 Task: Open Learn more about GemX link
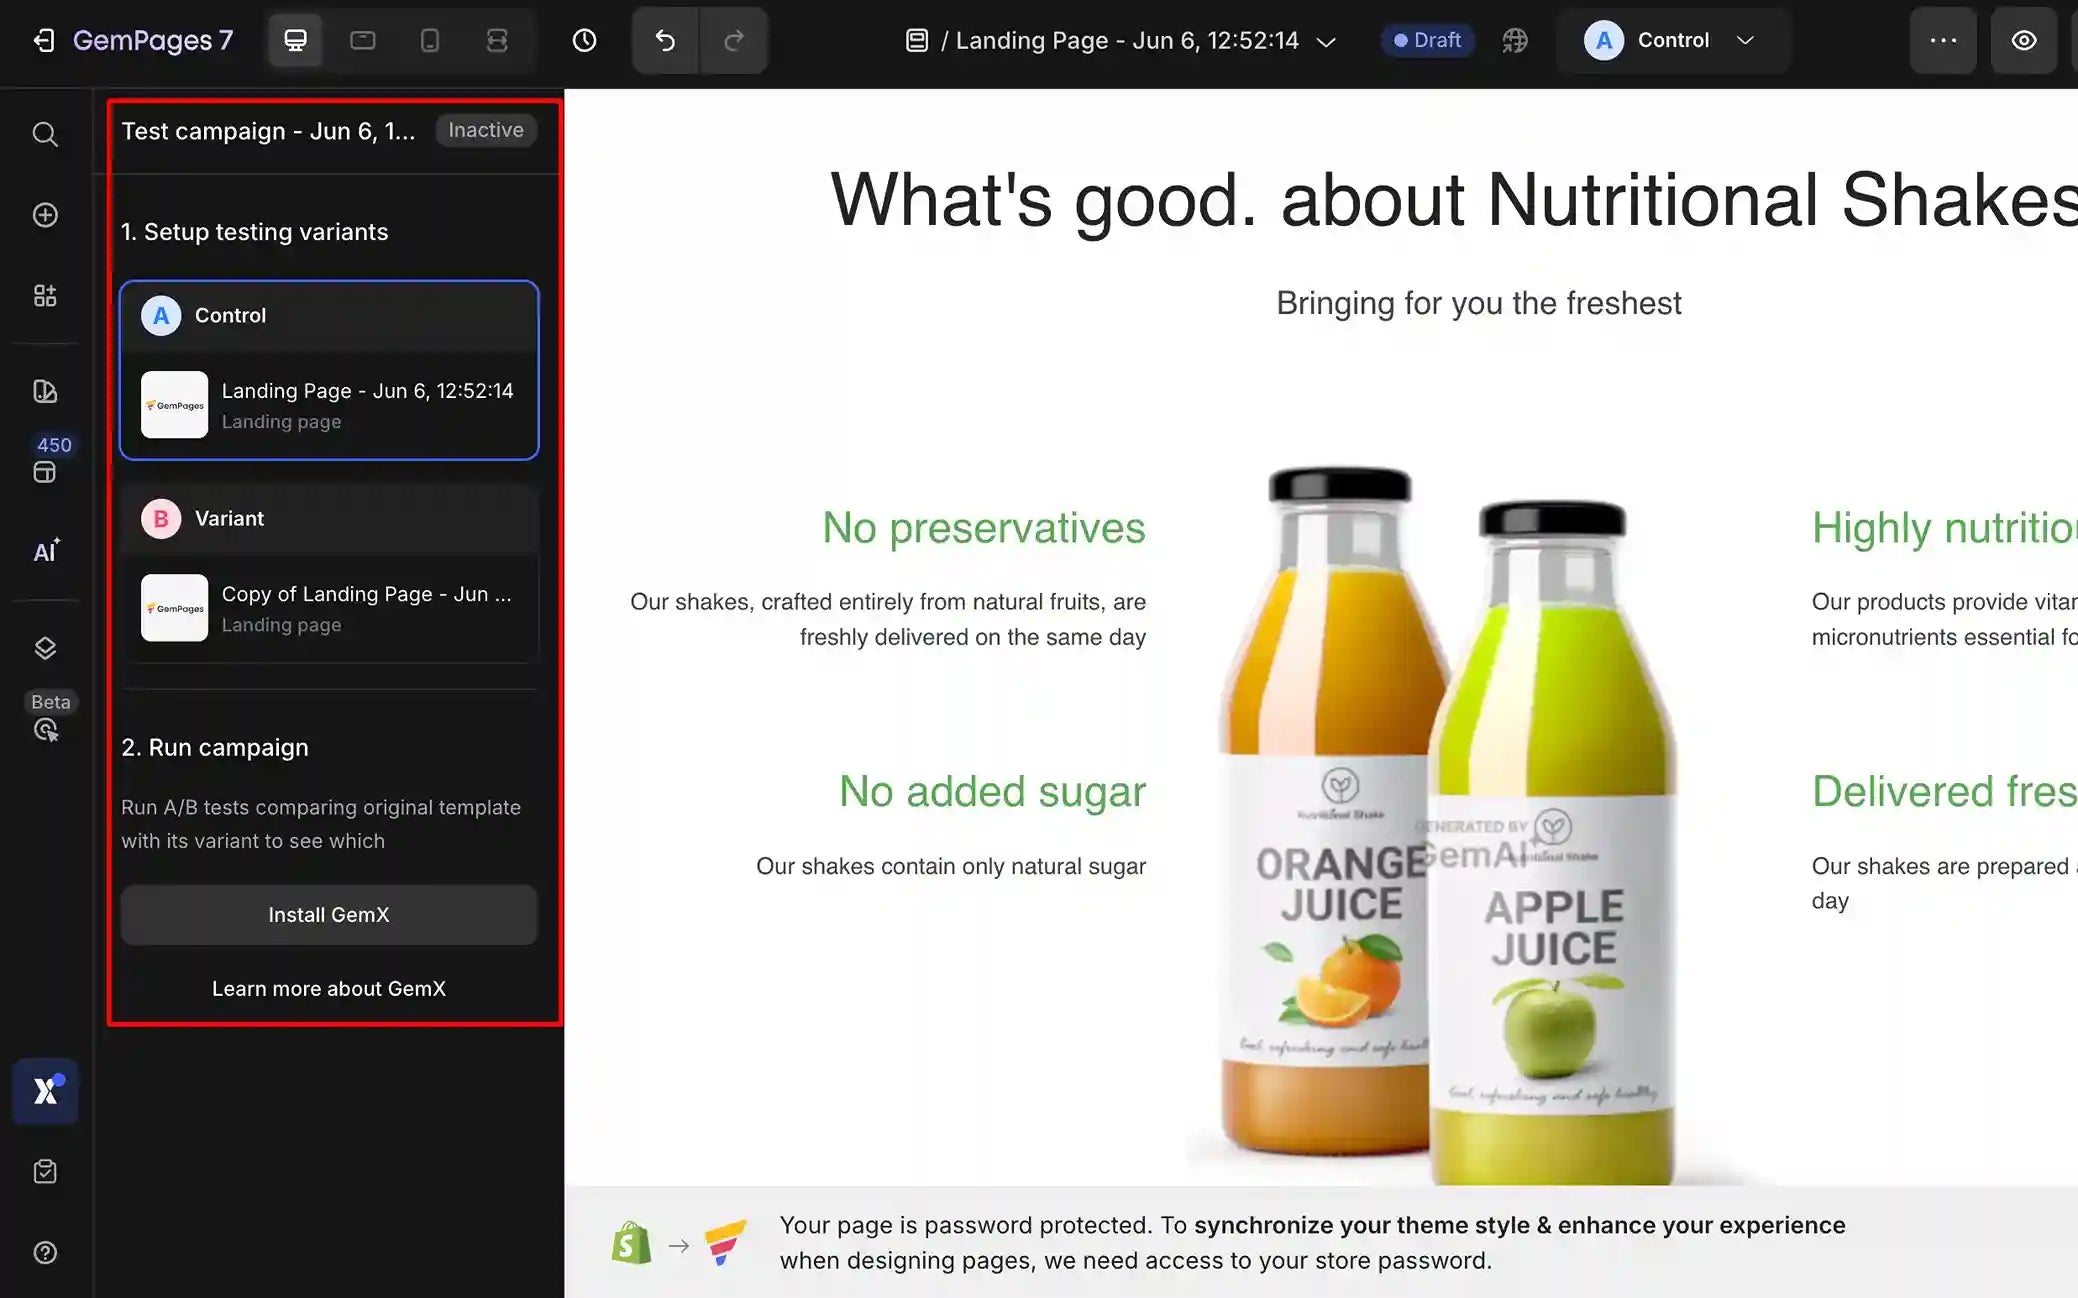[329, 989]
